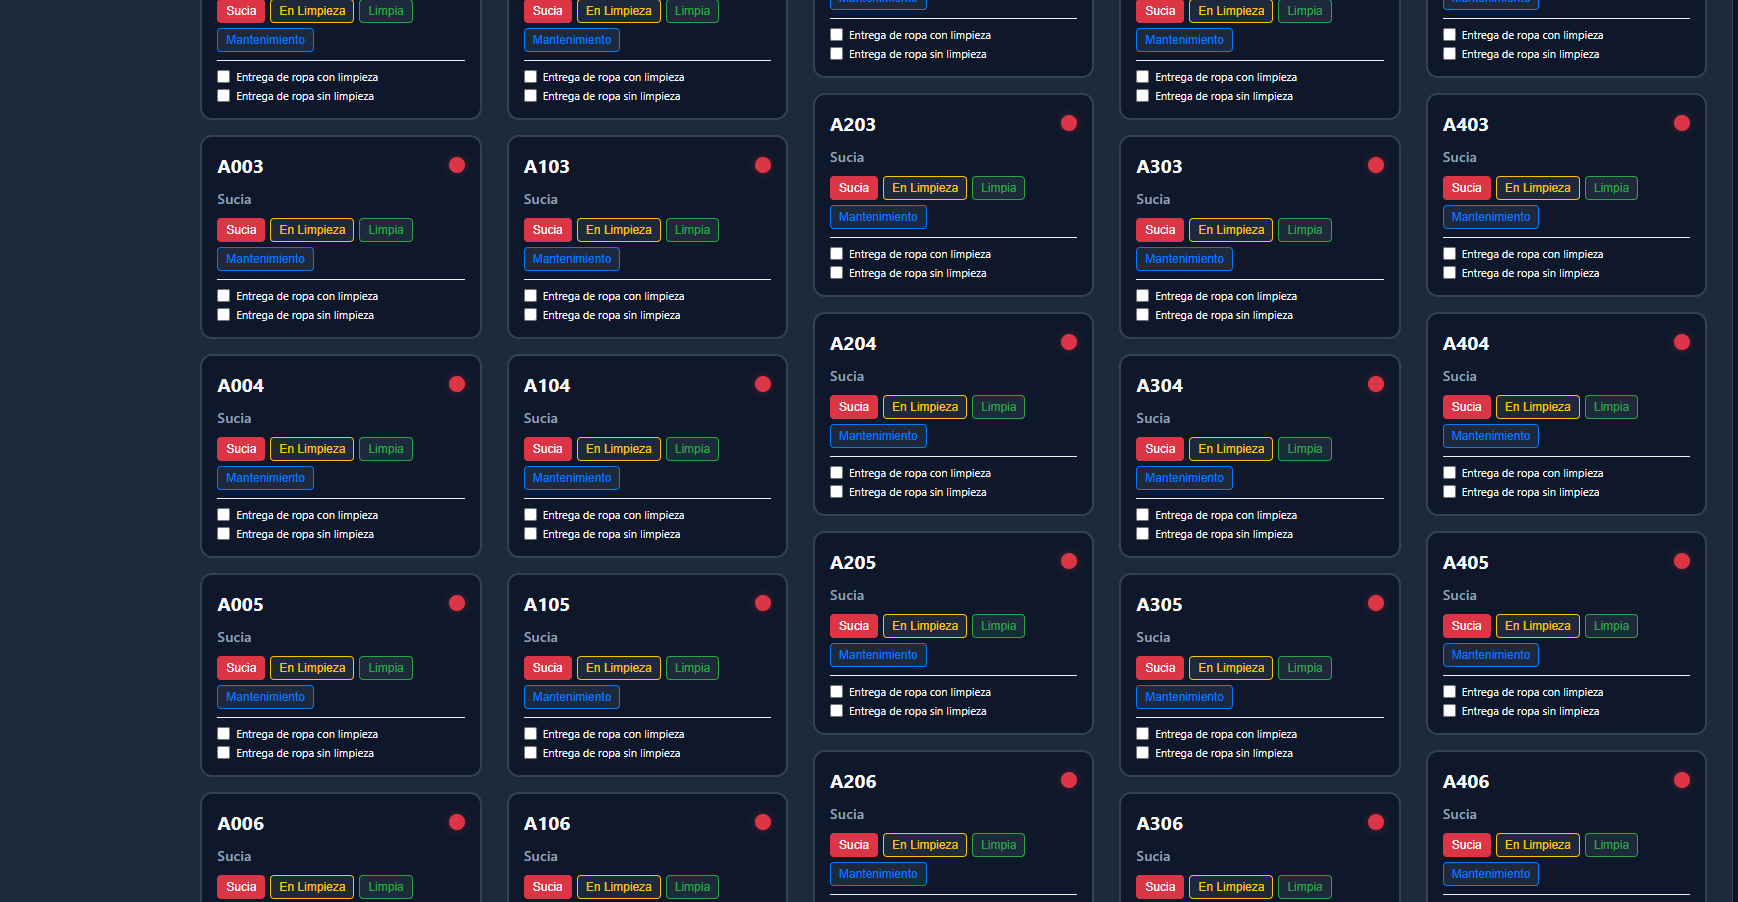
Task: Click the red Sucia button in A303
Action: pos(1160,230)
